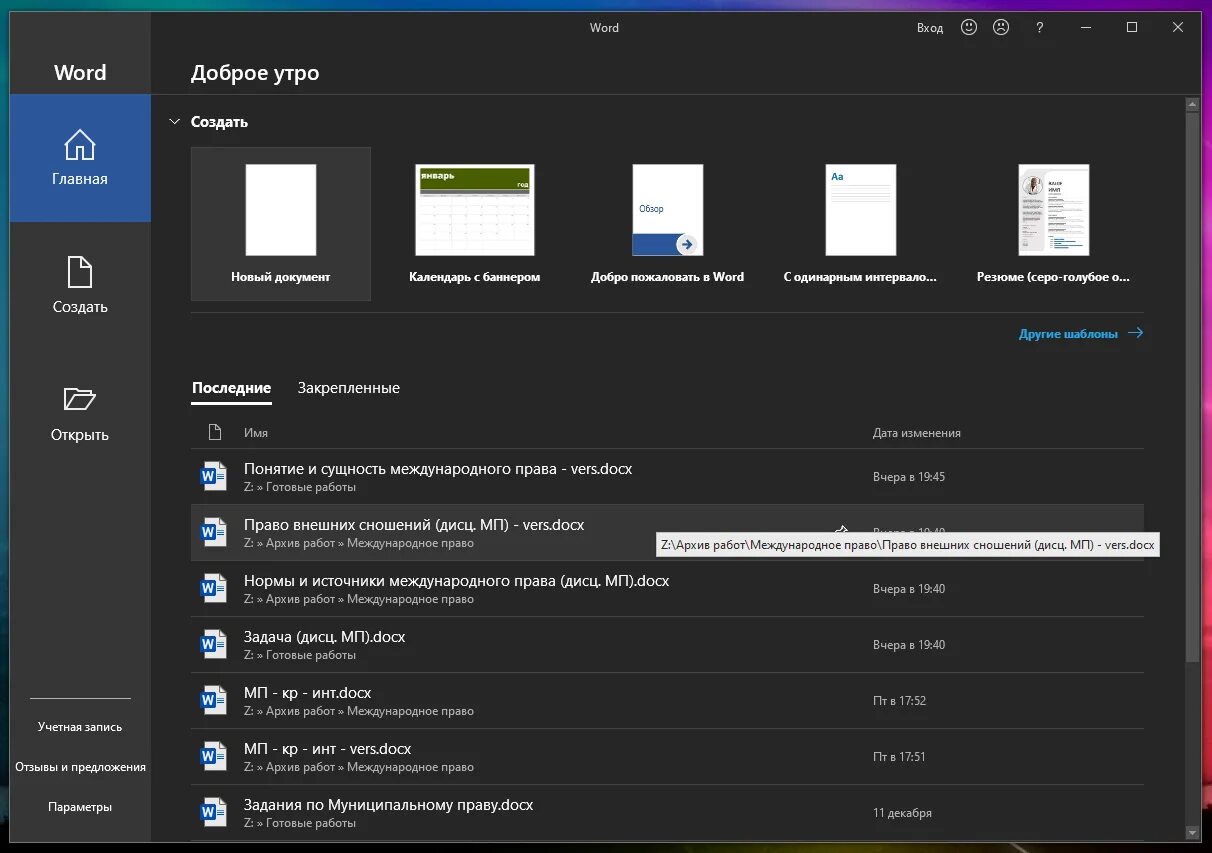Click Word icon of Нормы и источники document
Viewport: 1212px width, 853px height.
[214, 589]
